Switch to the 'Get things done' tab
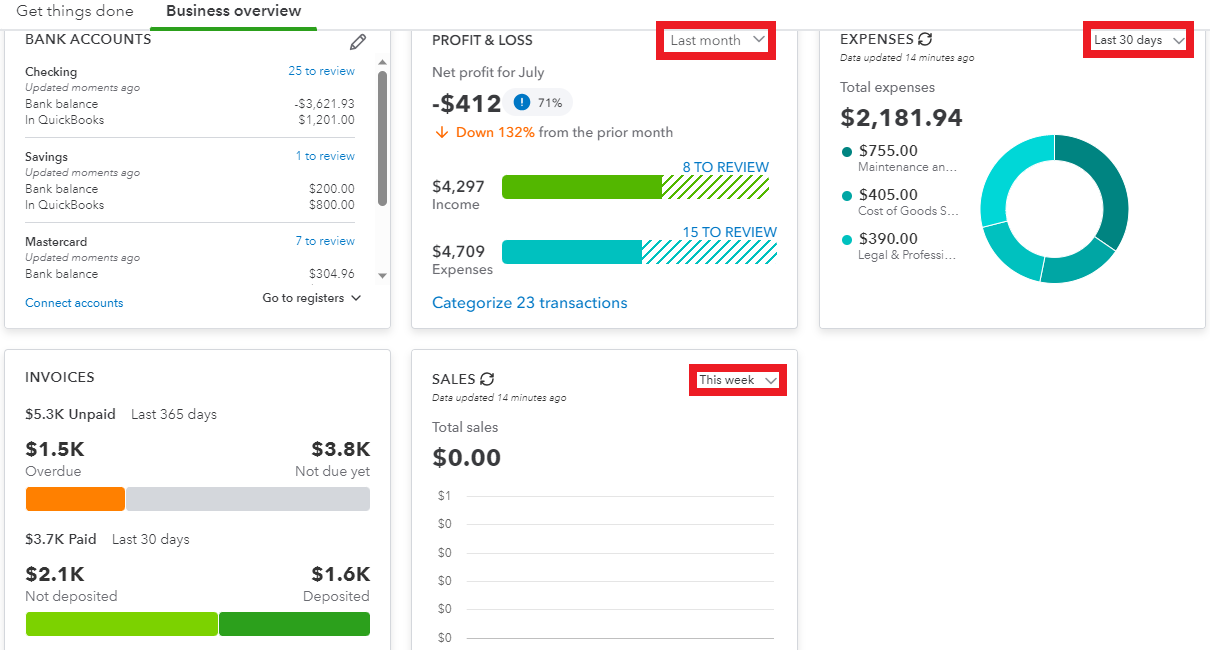 75,11
